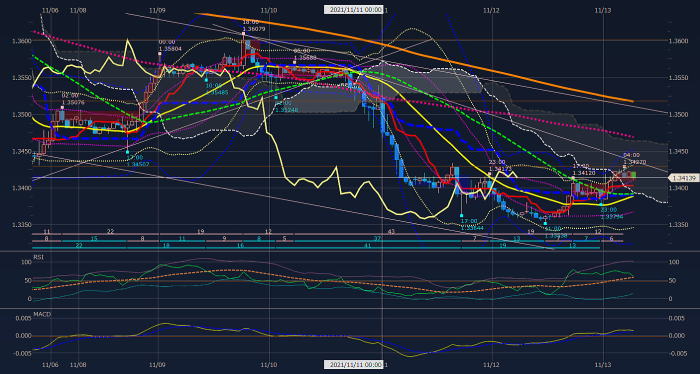Click the 11/09 date on the top time axis
The width and height of the screenshot is (700, 374).
[x=158, y=9]
